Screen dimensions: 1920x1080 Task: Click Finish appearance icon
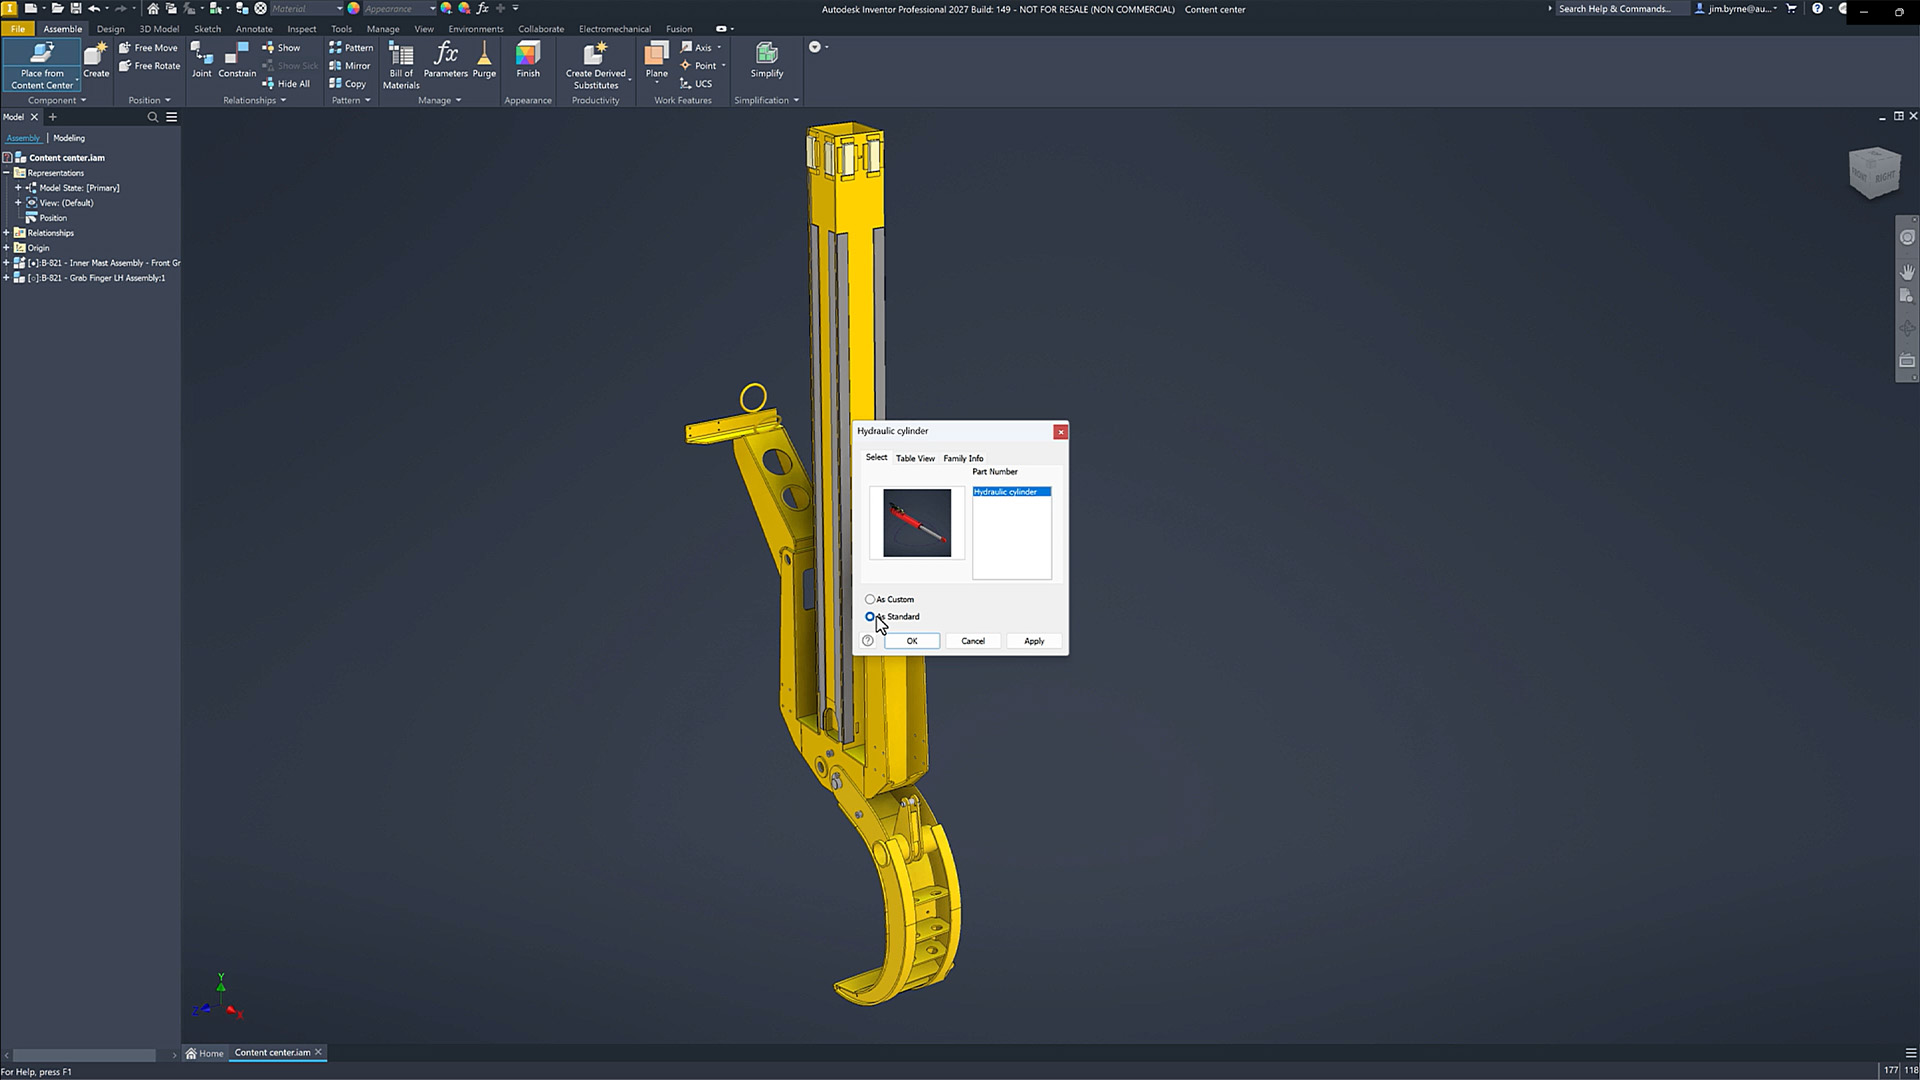click(528, 60)
